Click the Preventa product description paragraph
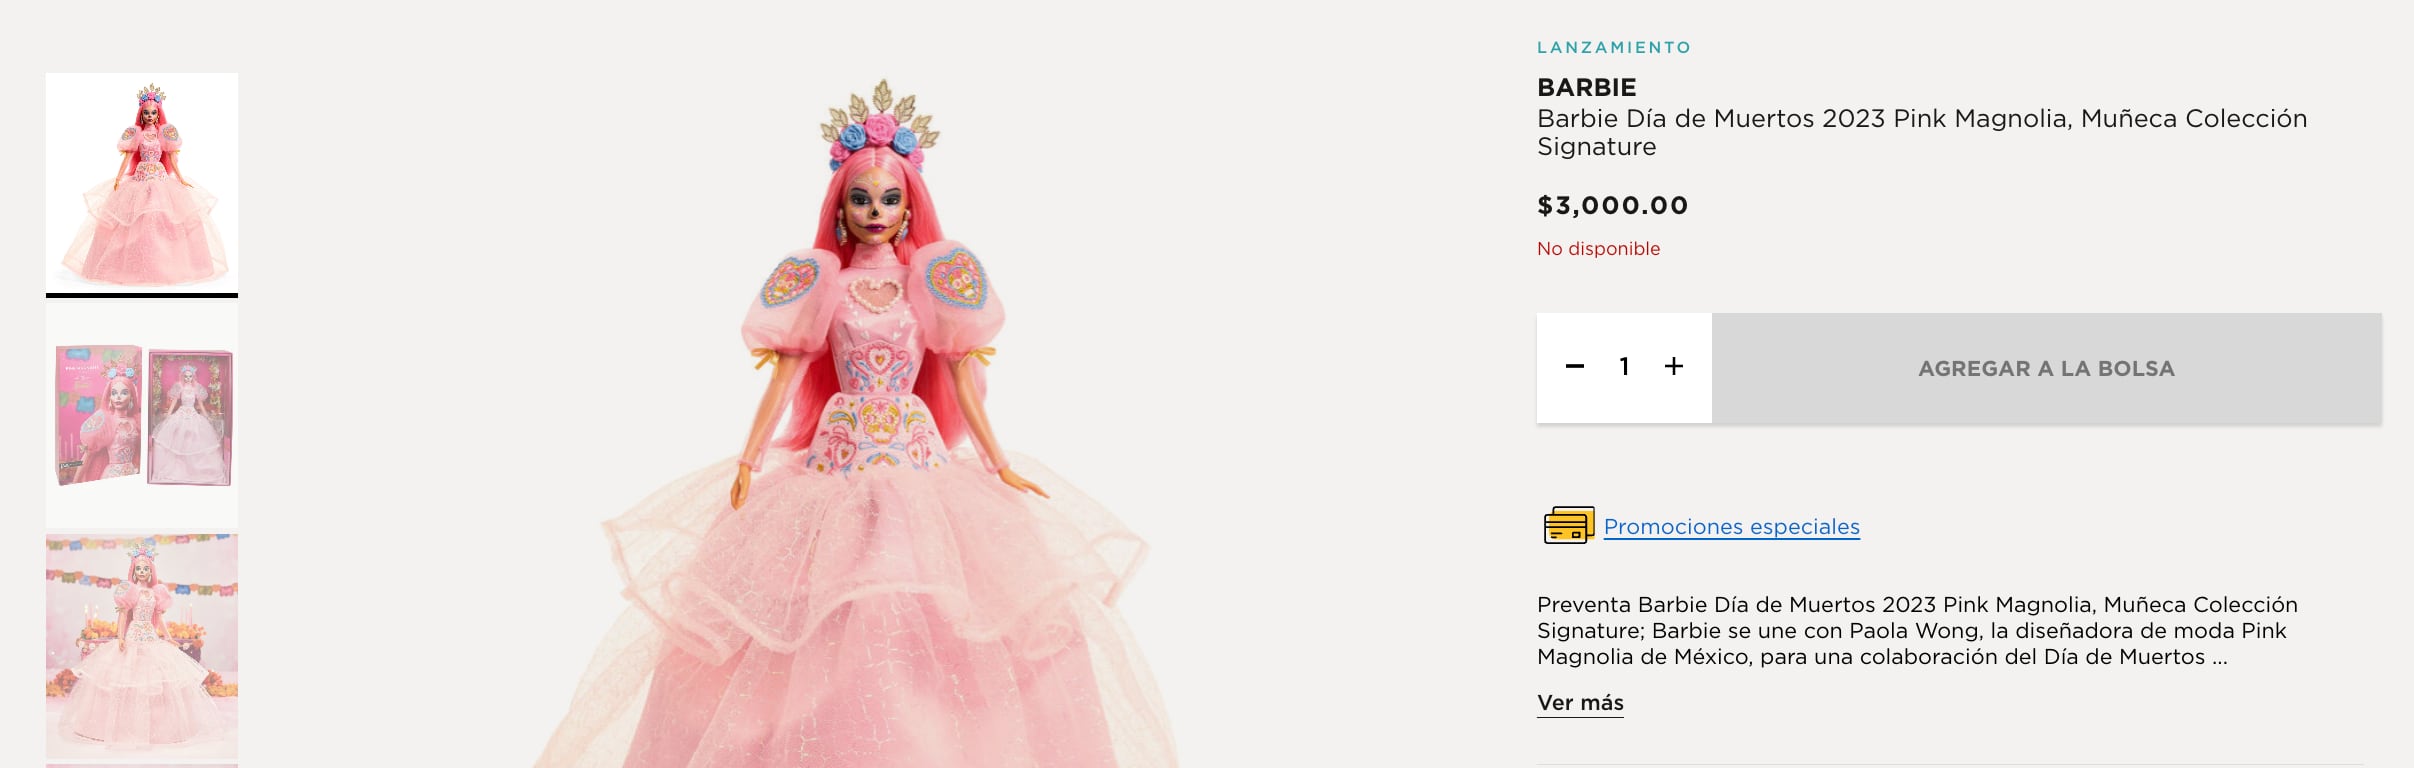 click(1916, 631)
